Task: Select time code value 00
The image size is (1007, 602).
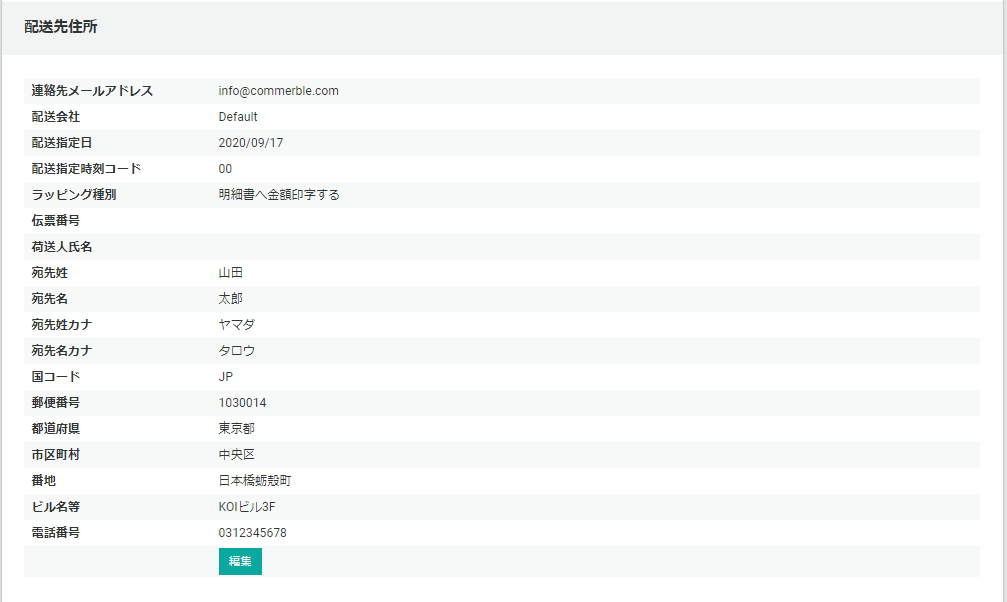Action: point(225,169)
